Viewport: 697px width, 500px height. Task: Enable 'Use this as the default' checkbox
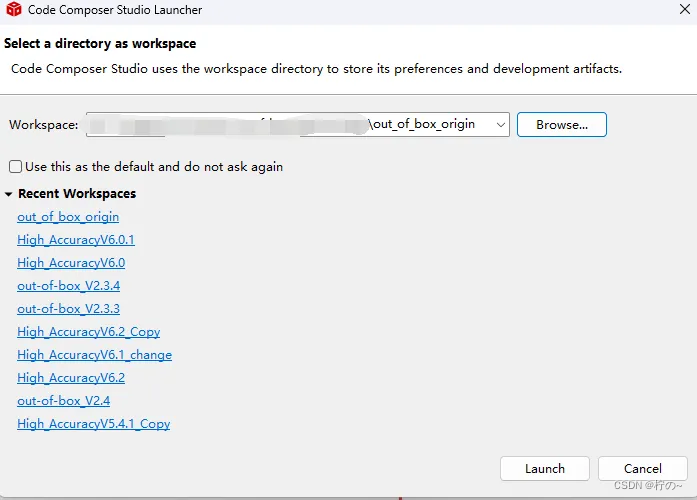[16, 167]
